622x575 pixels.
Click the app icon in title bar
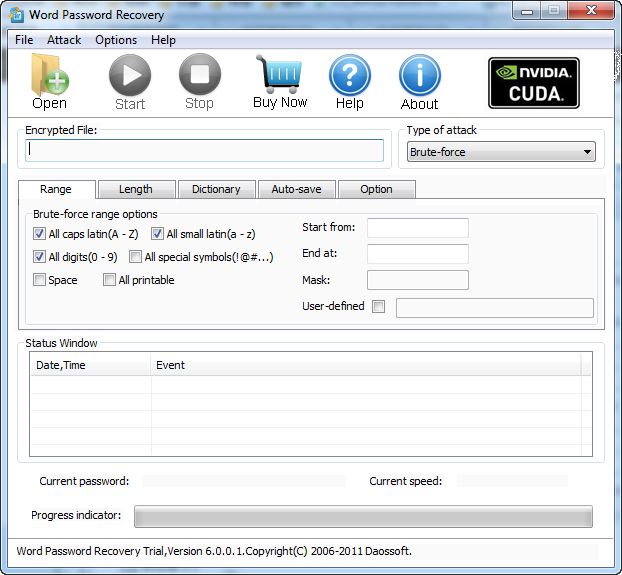click(16, 15)
